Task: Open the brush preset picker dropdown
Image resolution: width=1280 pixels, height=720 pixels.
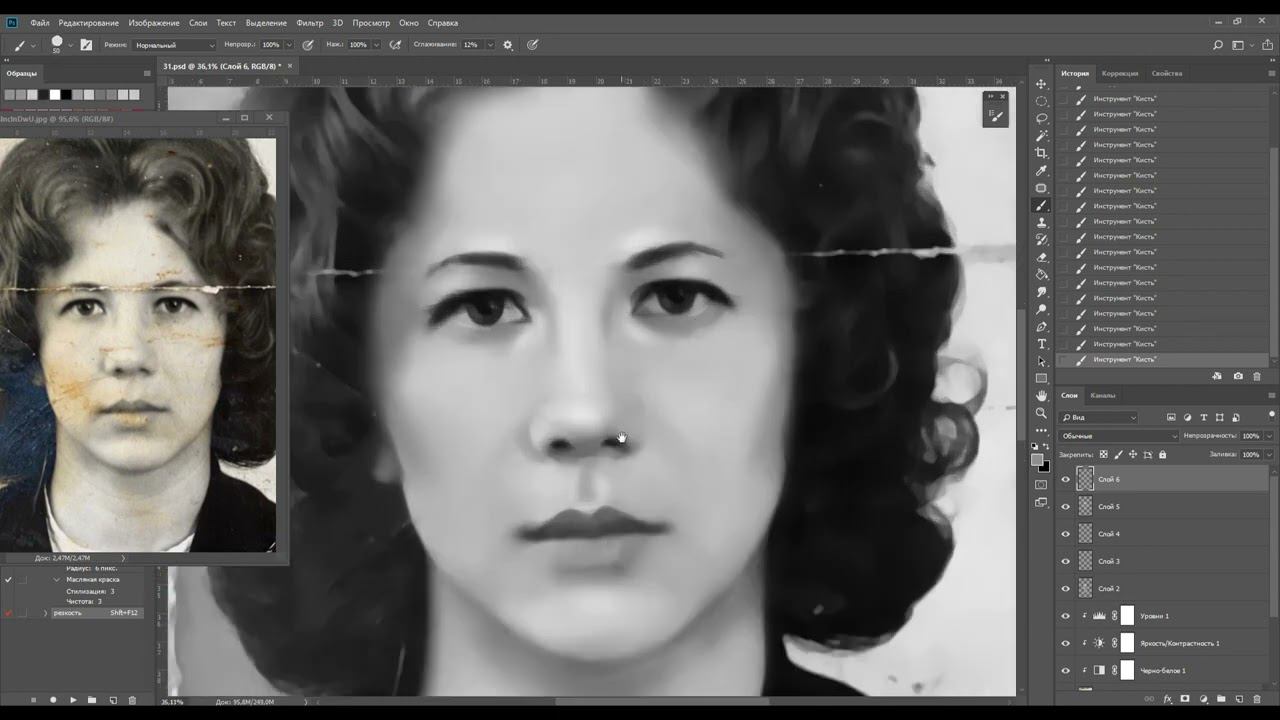Action: click(x=70, y=45)
